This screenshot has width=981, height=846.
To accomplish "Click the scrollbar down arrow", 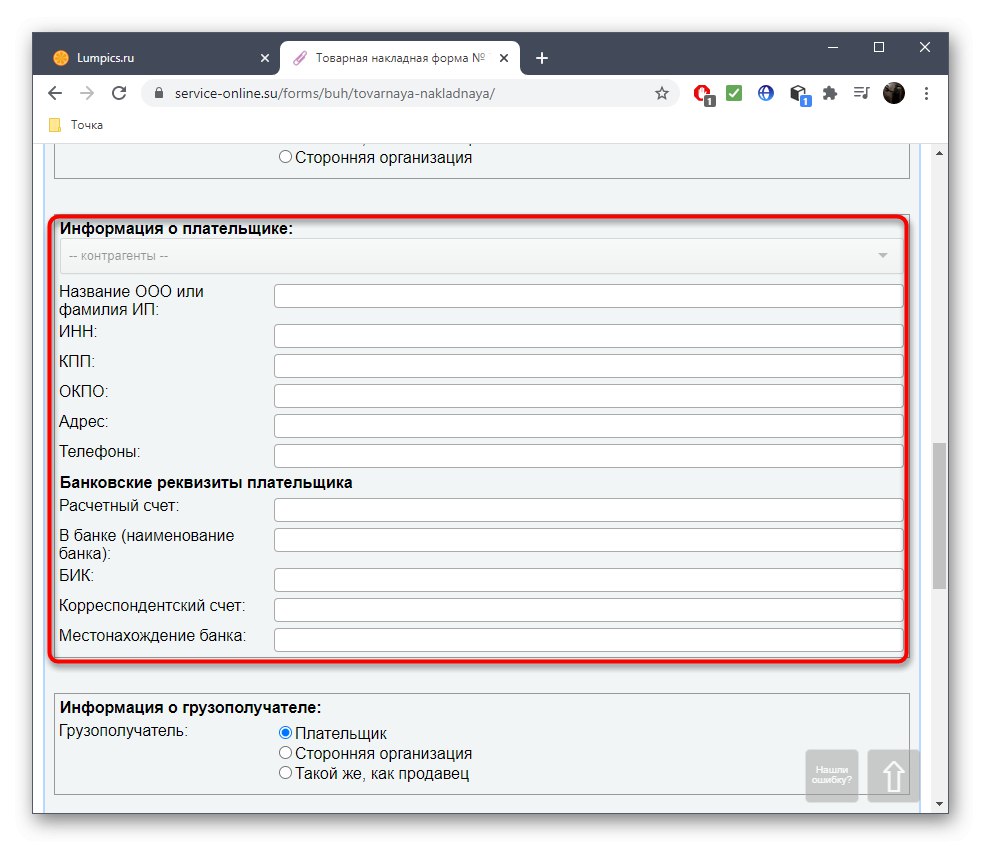I will [x=938, y=804].
